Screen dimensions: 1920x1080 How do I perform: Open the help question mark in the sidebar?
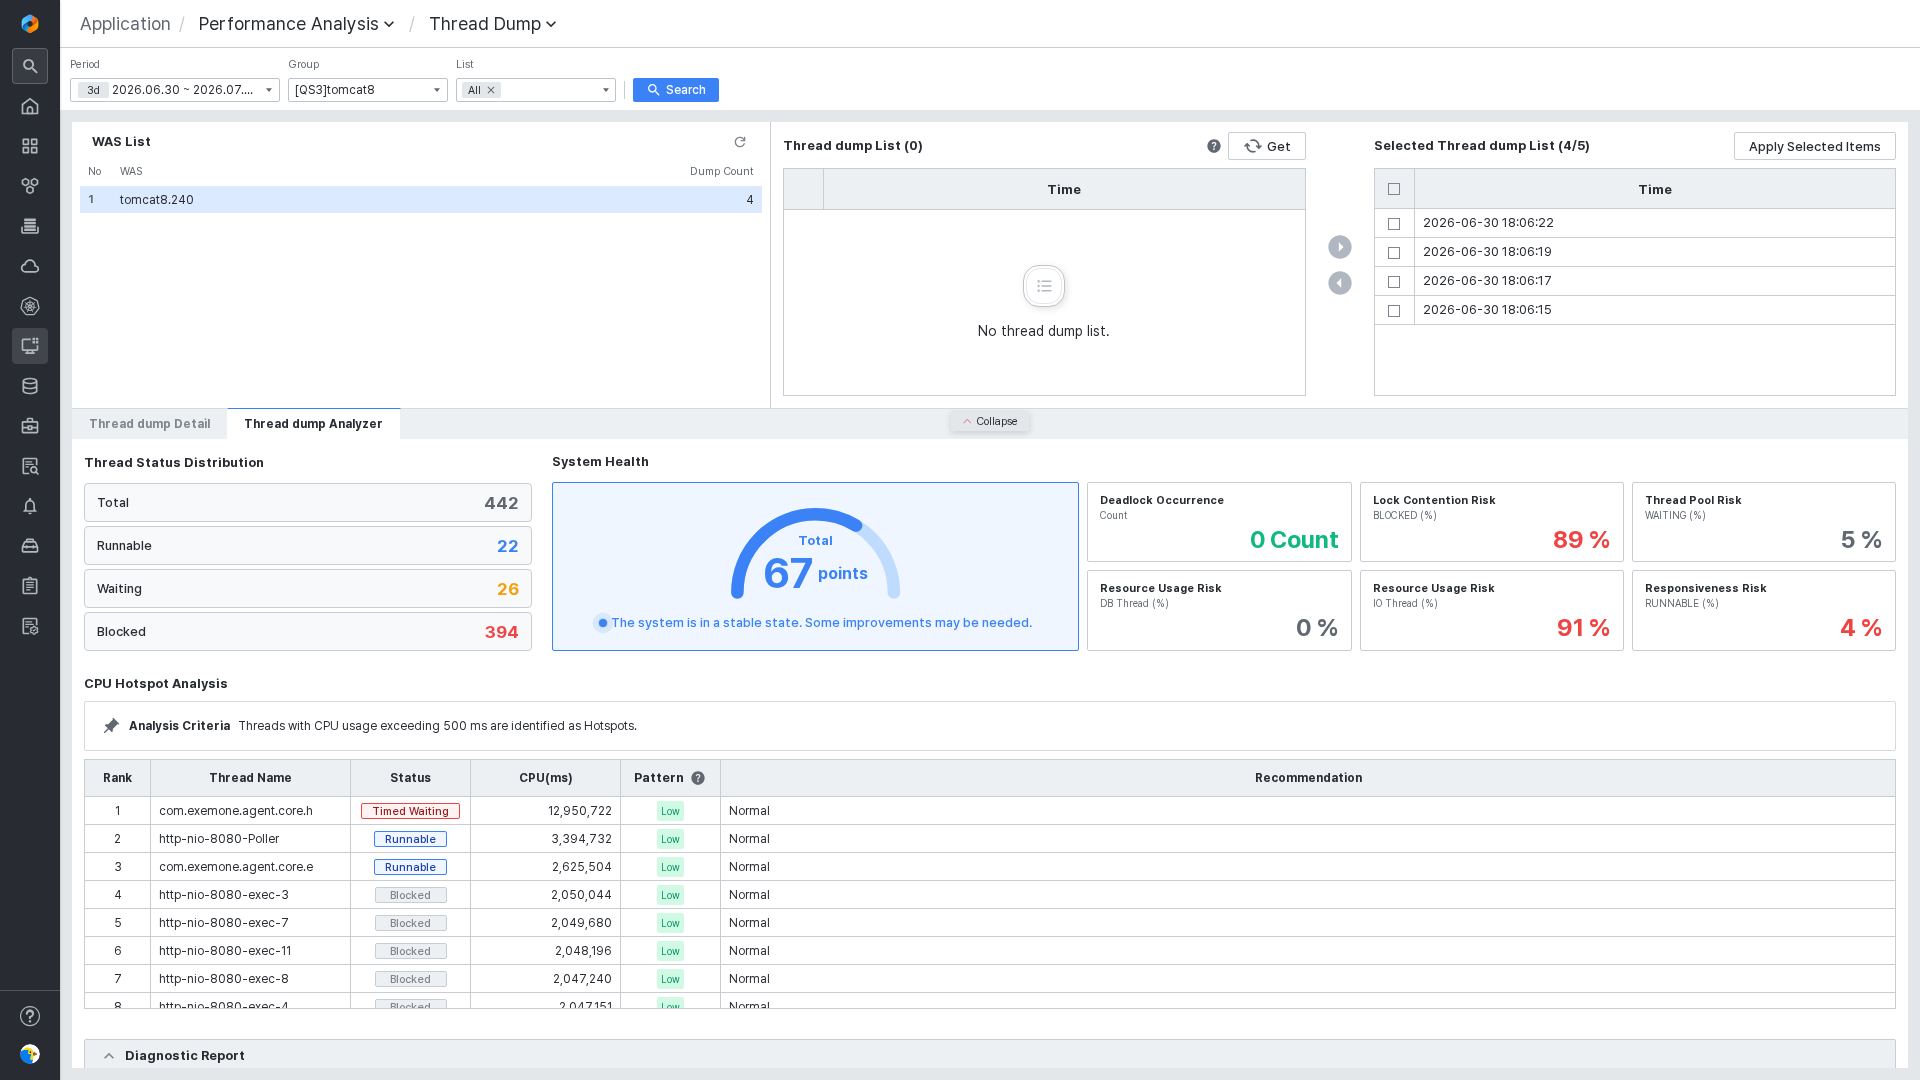30,1016
